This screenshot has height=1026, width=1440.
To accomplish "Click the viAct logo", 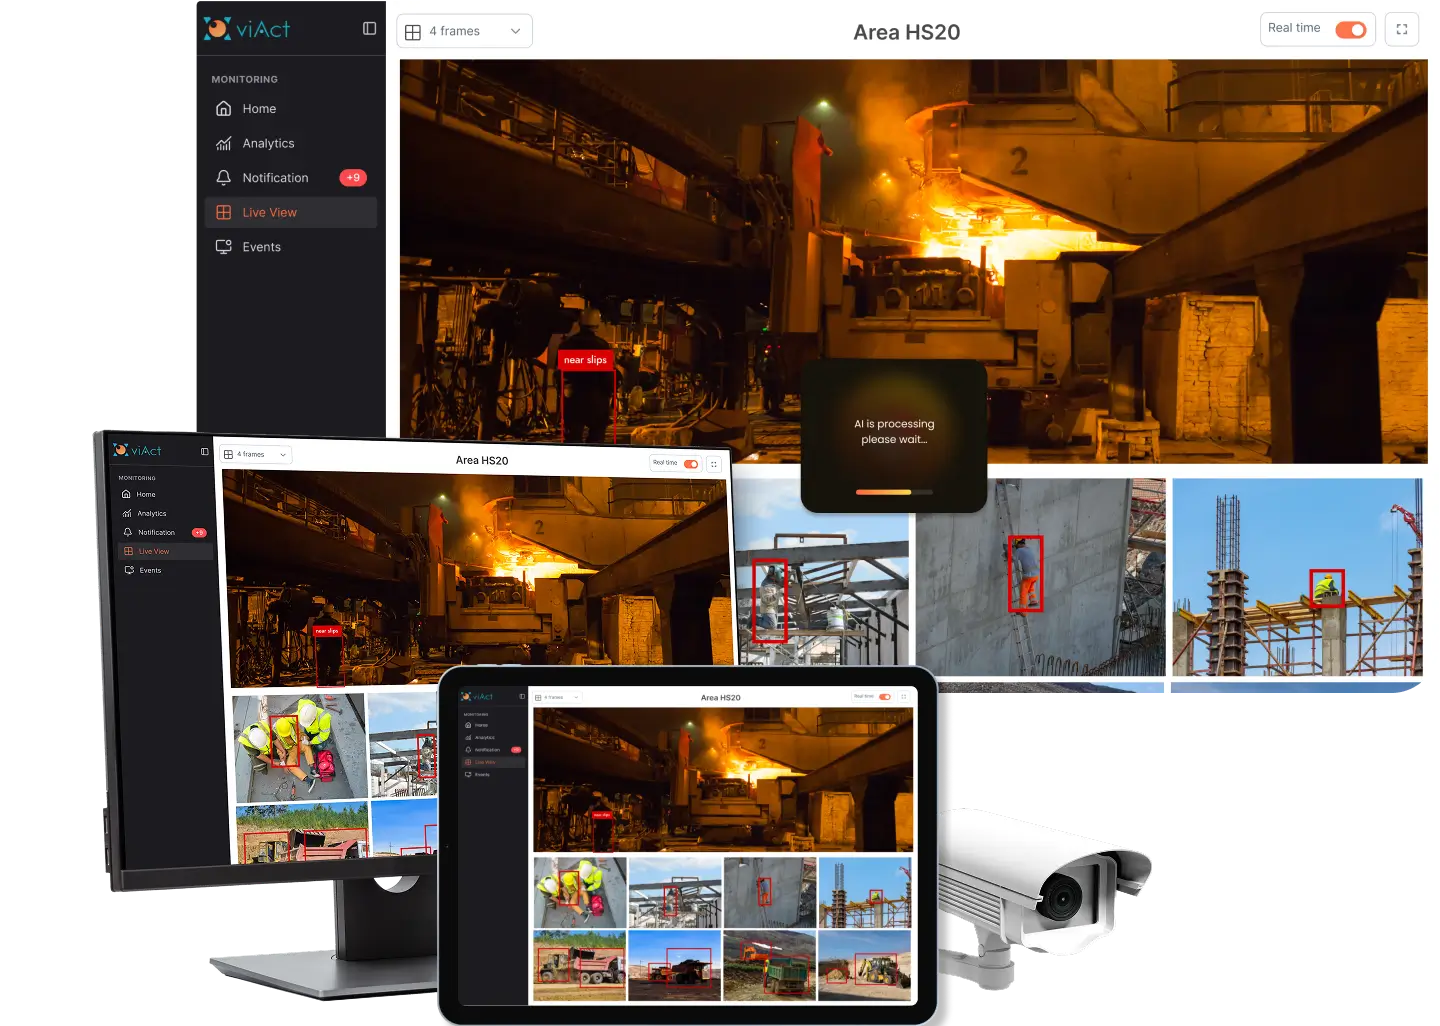I will point(247,29).
